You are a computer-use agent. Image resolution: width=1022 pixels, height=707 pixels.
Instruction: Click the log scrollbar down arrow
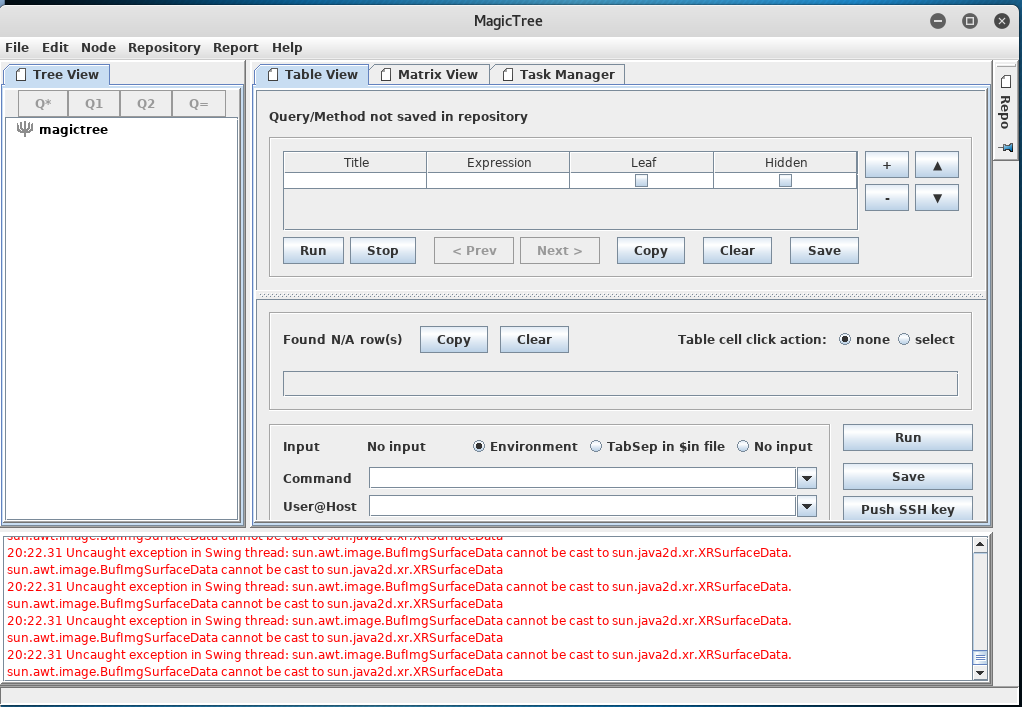980,672
